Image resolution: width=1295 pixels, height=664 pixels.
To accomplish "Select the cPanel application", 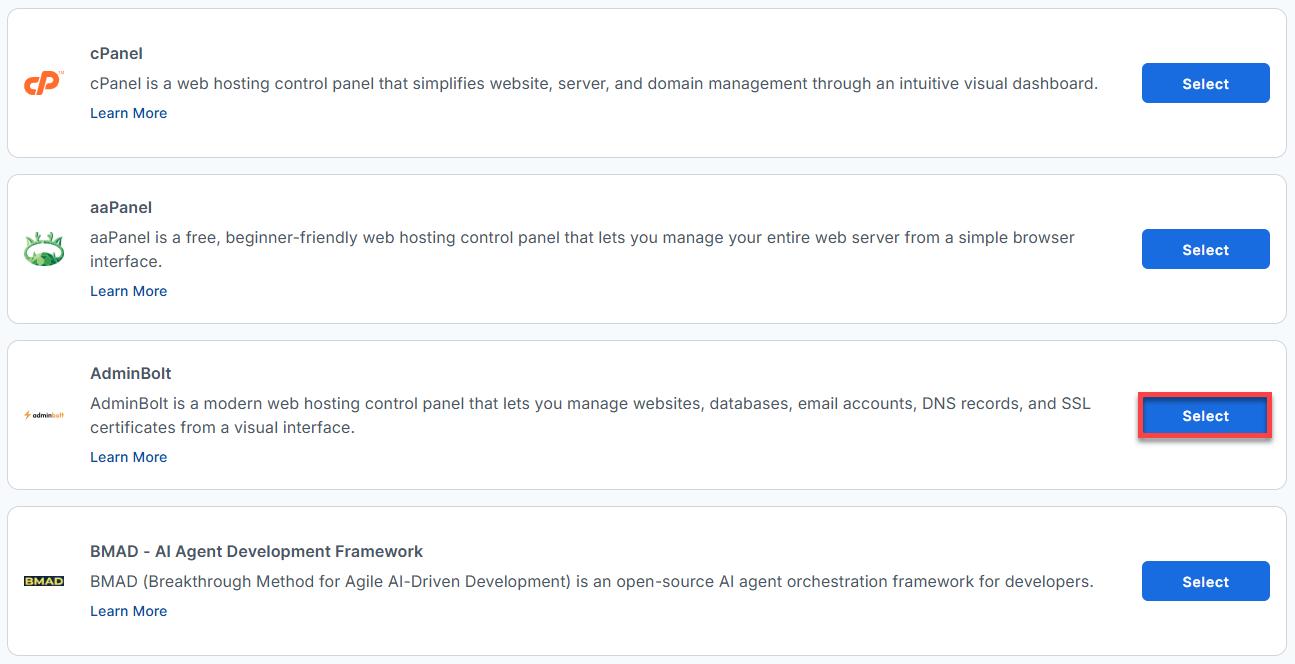I will click(1205, 83).
